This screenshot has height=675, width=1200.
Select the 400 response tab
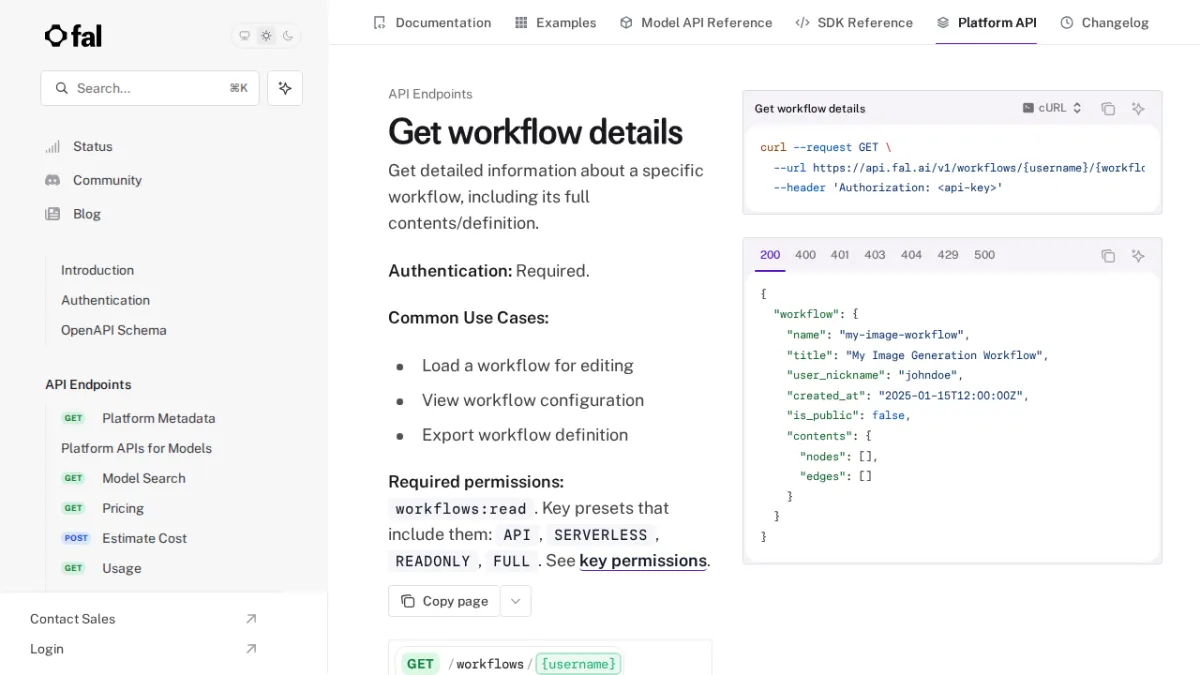tap(805, 255)
